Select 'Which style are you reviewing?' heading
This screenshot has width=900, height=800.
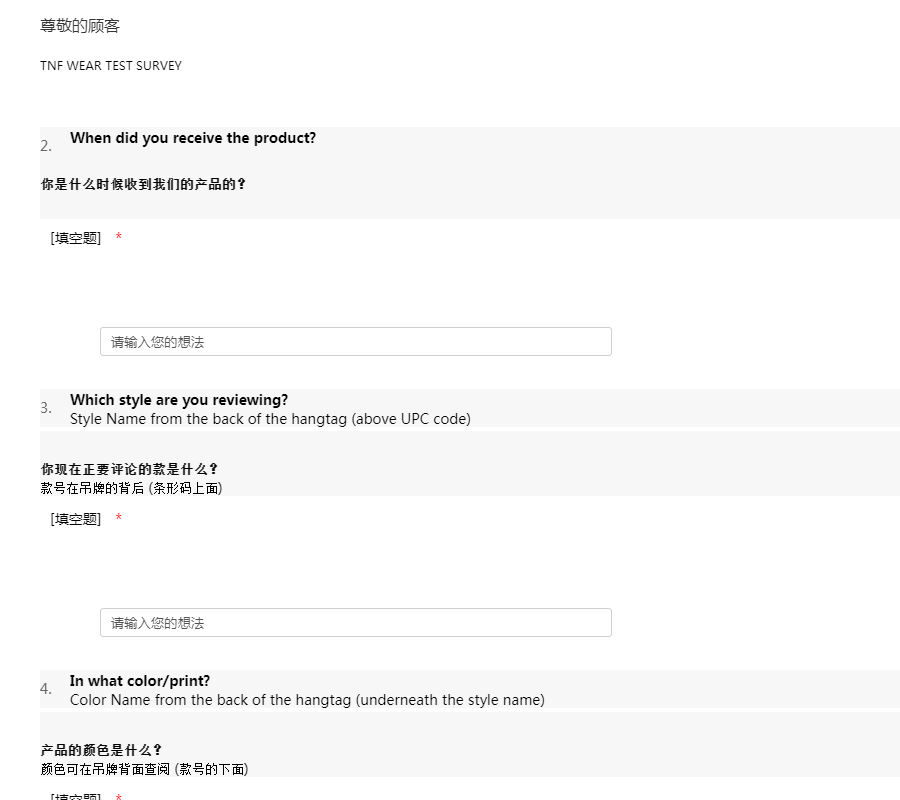tap(179, 400)
